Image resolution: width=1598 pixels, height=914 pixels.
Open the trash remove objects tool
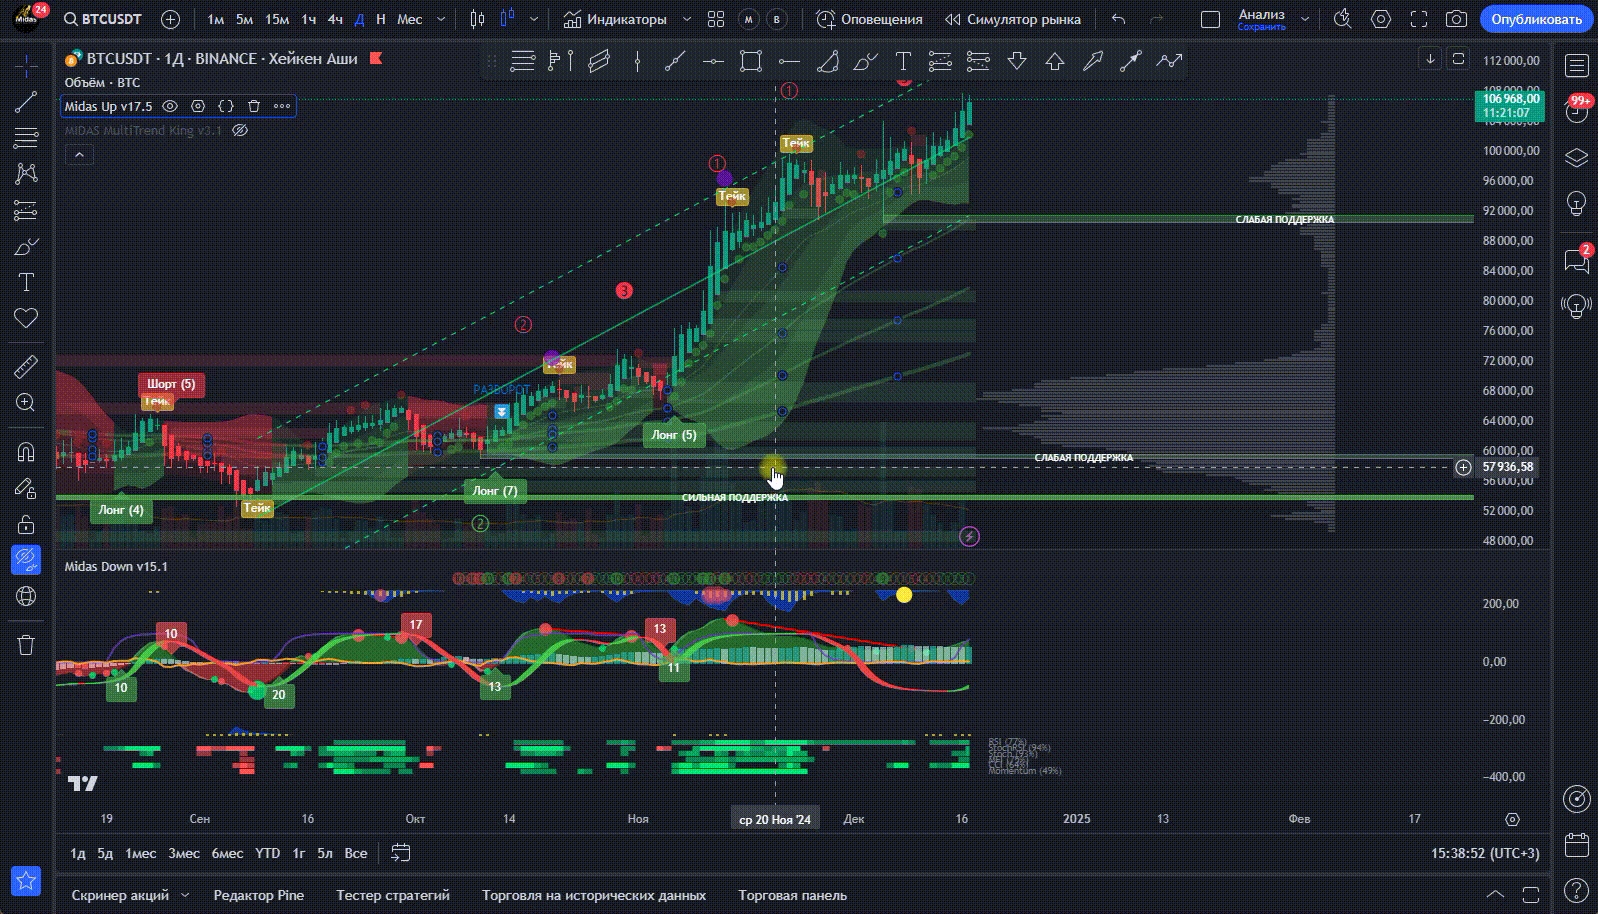pyautogui.click(x=26, y=645)
